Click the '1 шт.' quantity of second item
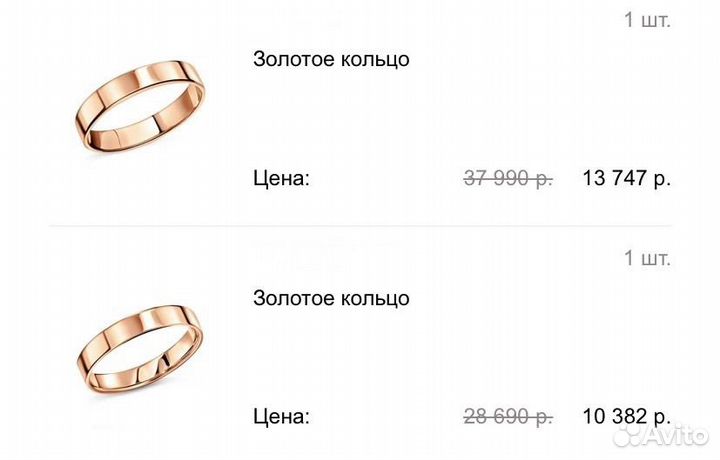Image resolution: width=720 pixels, height=460 pixels. (647, 258)
